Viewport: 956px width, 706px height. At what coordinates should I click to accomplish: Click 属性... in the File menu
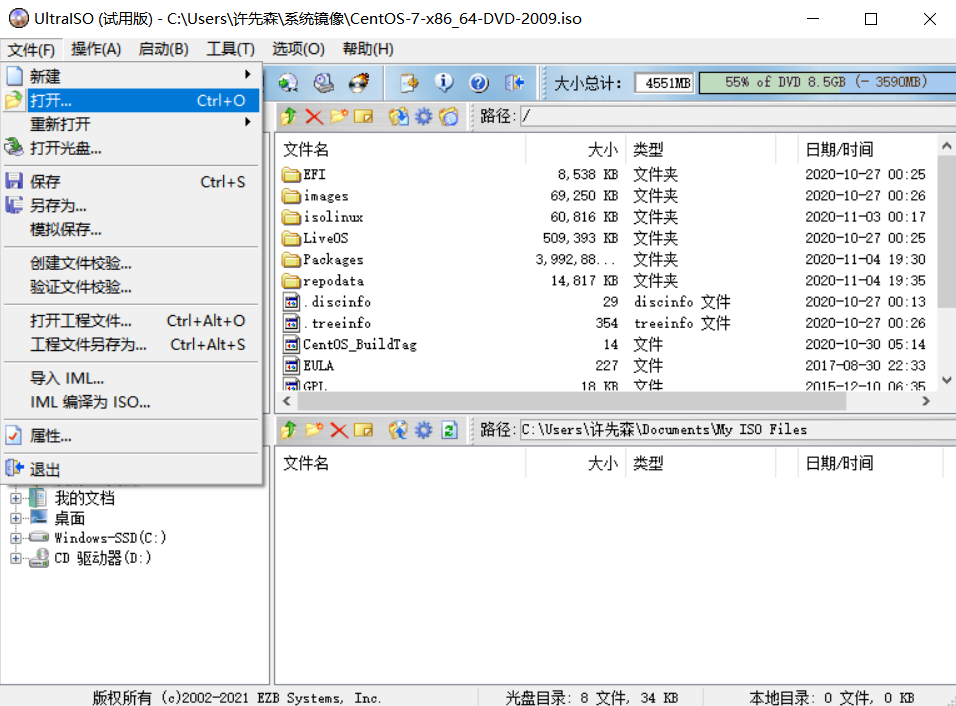[60, 435]
